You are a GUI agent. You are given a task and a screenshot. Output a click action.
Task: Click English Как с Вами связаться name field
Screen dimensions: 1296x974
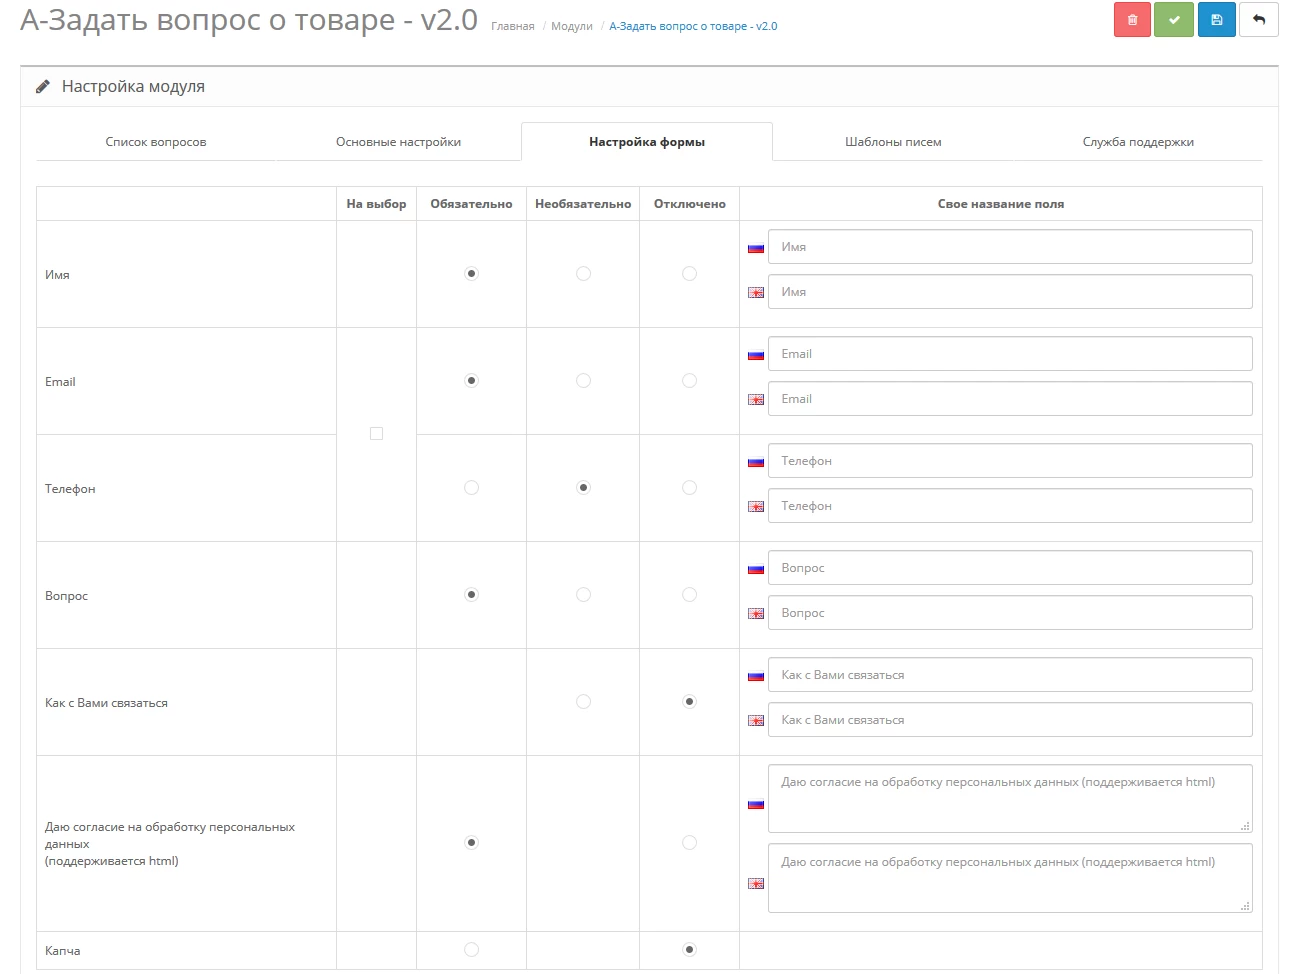pos(1010,720)
